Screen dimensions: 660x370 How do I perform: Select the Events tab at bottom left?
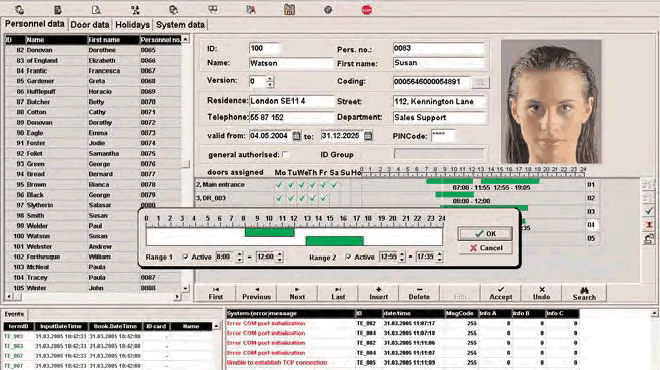14,314
